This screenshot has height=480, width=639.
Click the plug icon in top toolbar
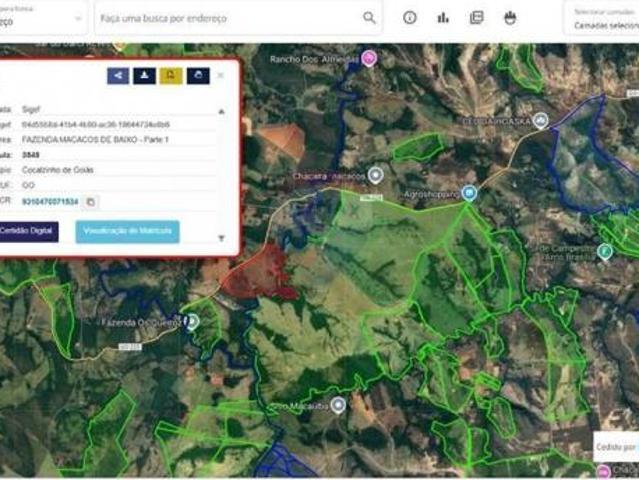coord(510,18)
